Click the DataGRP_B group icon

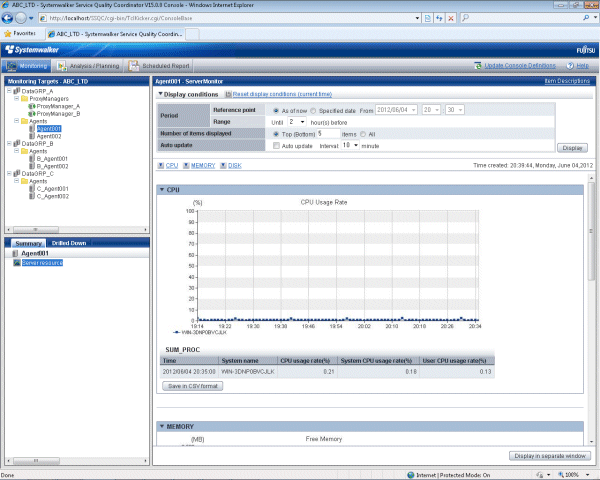point(17,144)
